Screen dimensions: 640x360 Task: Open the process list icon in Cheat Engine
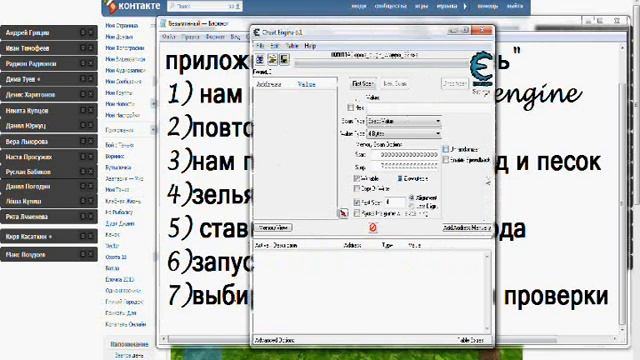tap(260, 60)
